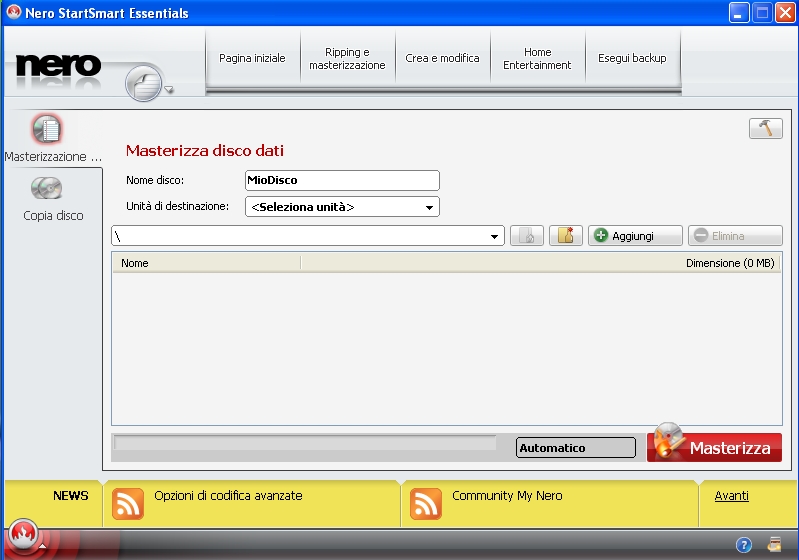The width and height of the screenshot is (799, 560).
Task: Click the Avanti news link
Action: tap(732, 495)
